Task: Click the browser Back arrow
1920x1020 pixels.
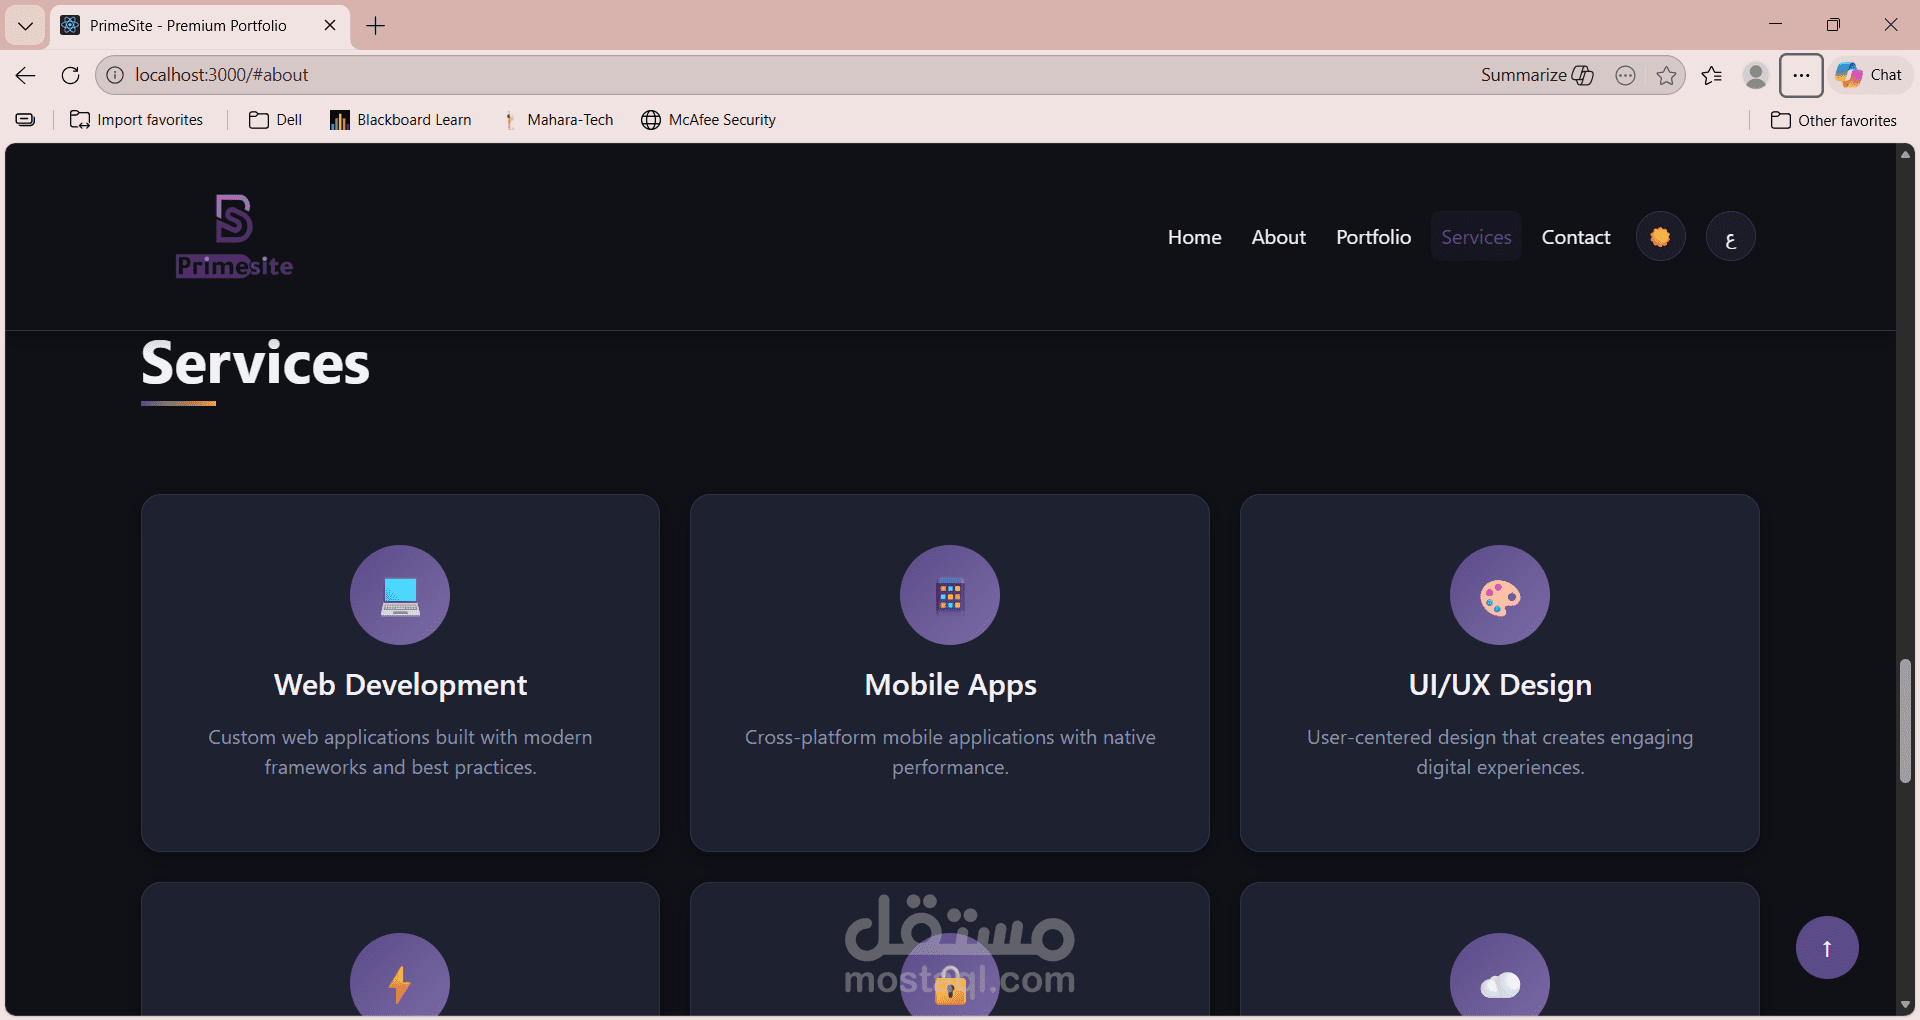Action: (x=26, y=75)
